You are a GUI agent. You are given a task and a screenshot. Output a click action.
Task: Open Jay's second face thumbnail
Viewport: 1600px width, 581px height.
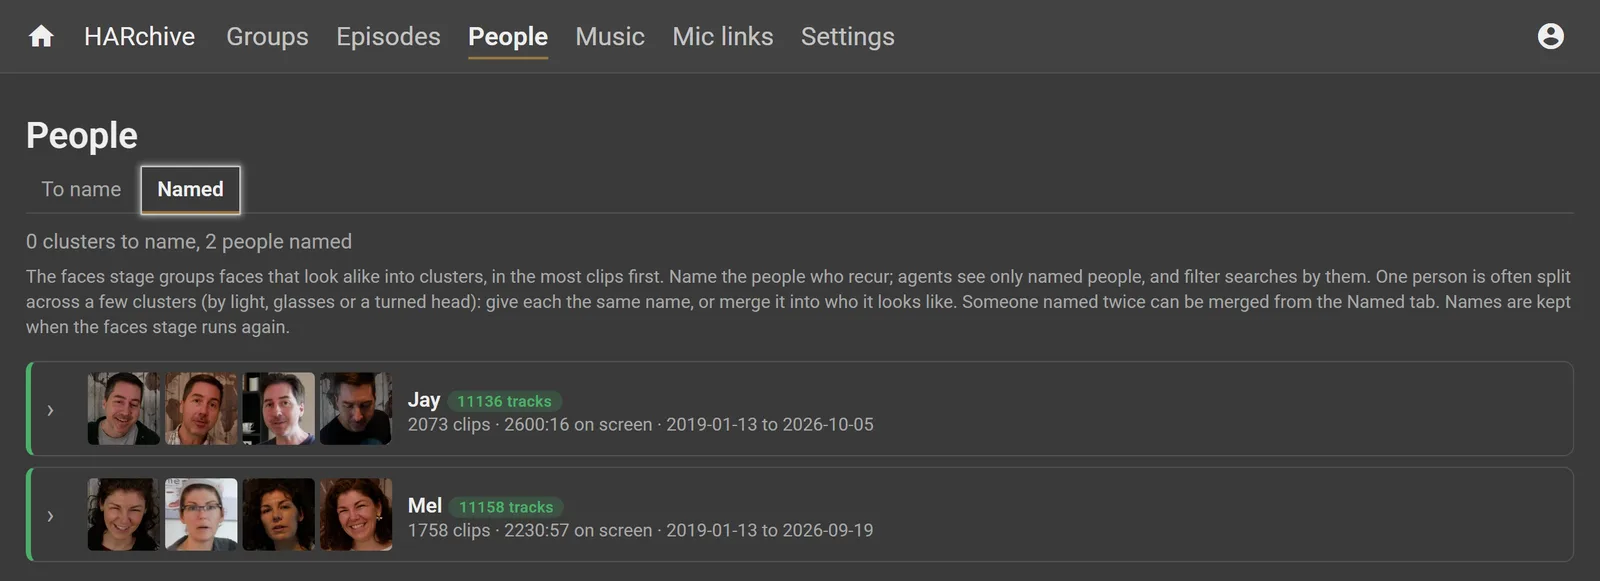coord(201,409)
